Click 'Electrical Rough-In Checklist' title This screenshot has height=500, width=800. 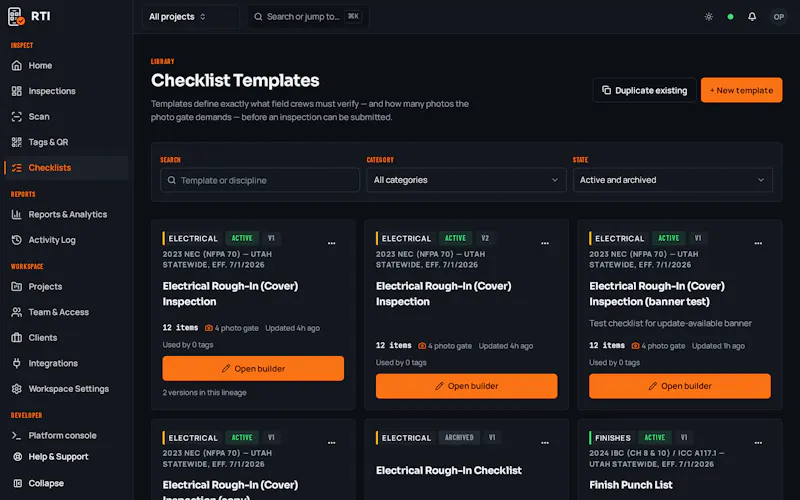coord(449,470)
